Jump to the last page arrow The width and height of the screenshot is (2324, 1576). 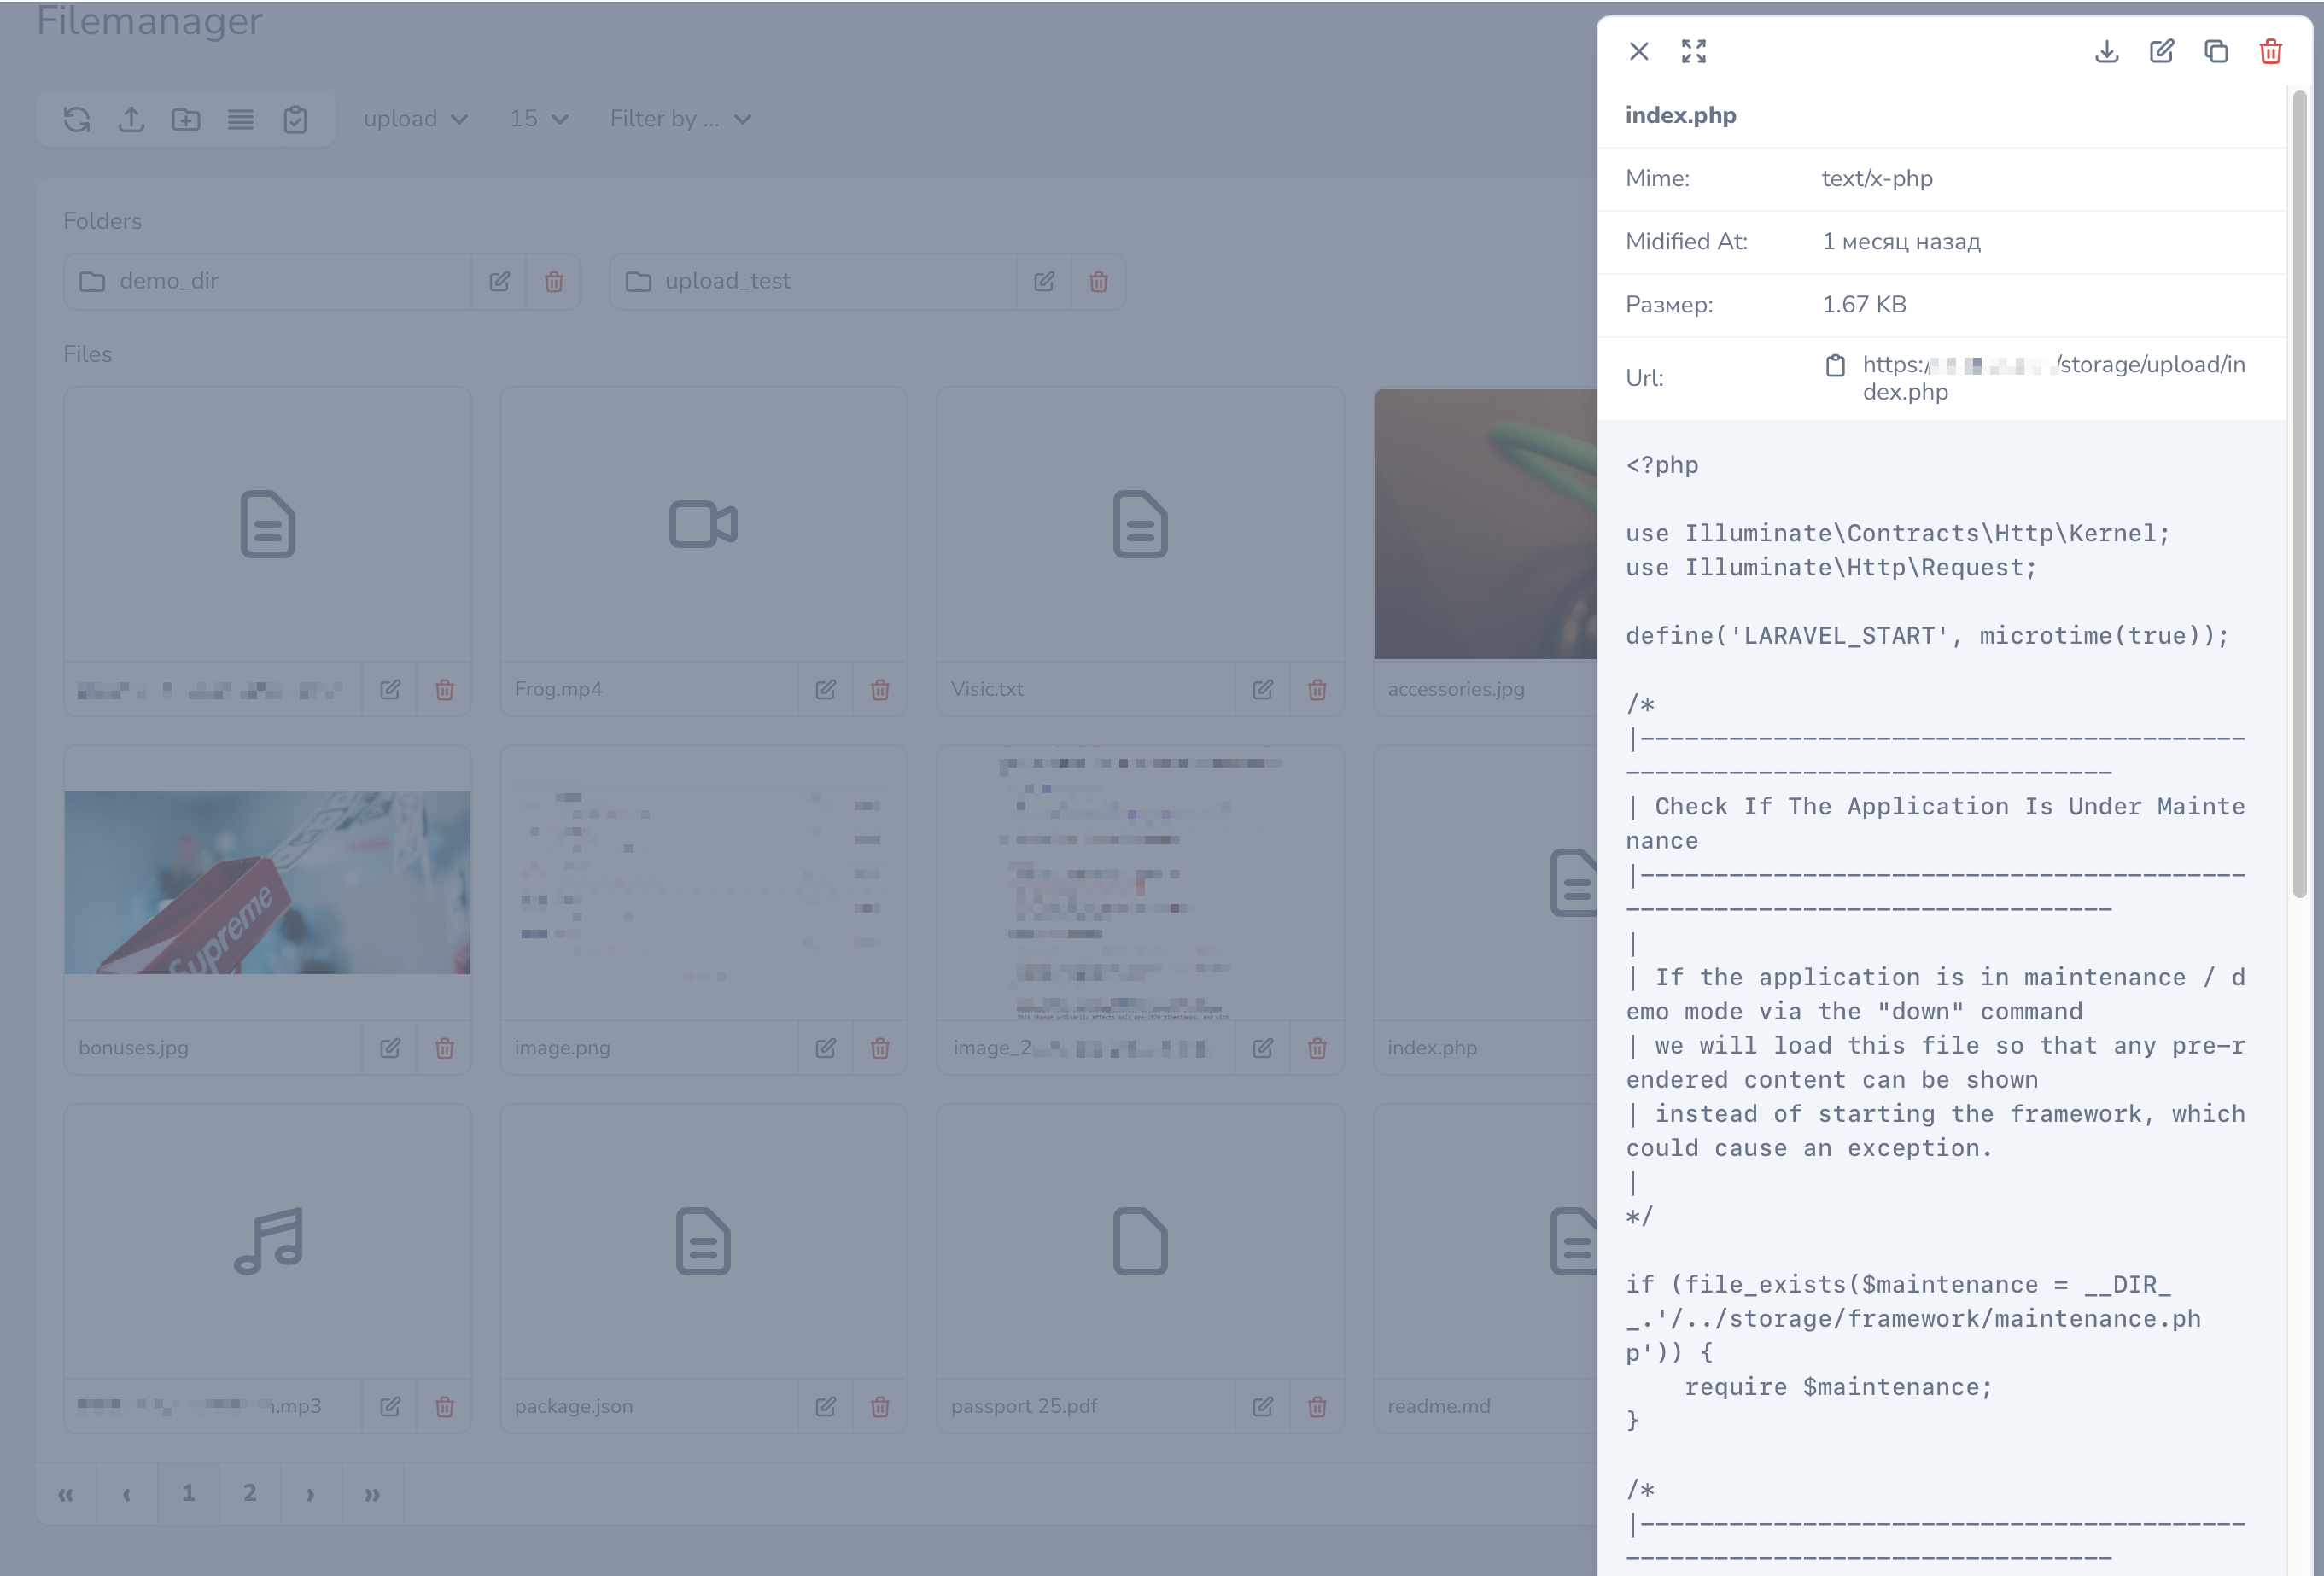(x=372, y=1493)
